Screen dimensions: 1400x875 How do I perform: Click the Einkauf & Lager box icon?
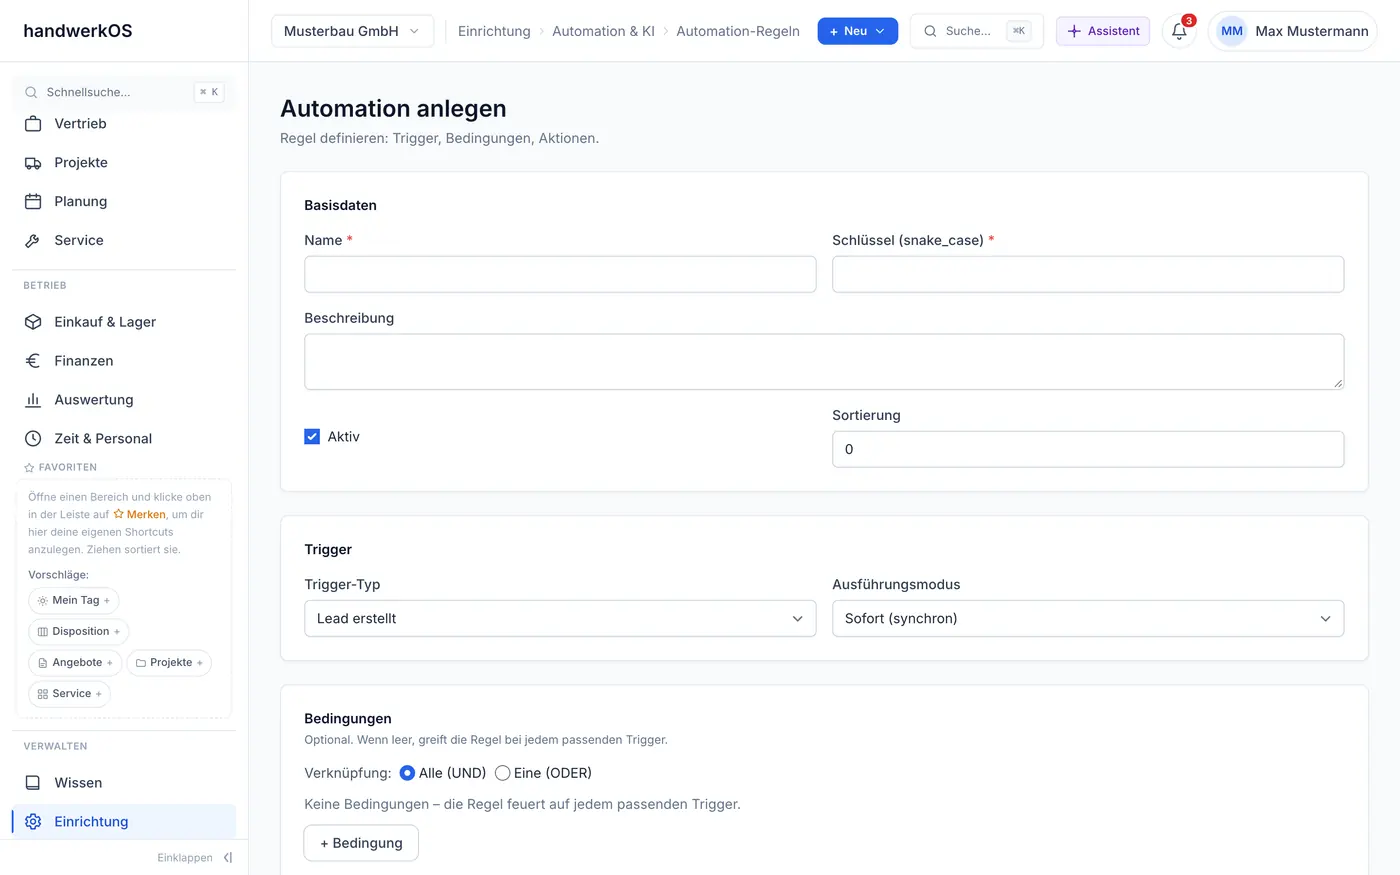33,322
